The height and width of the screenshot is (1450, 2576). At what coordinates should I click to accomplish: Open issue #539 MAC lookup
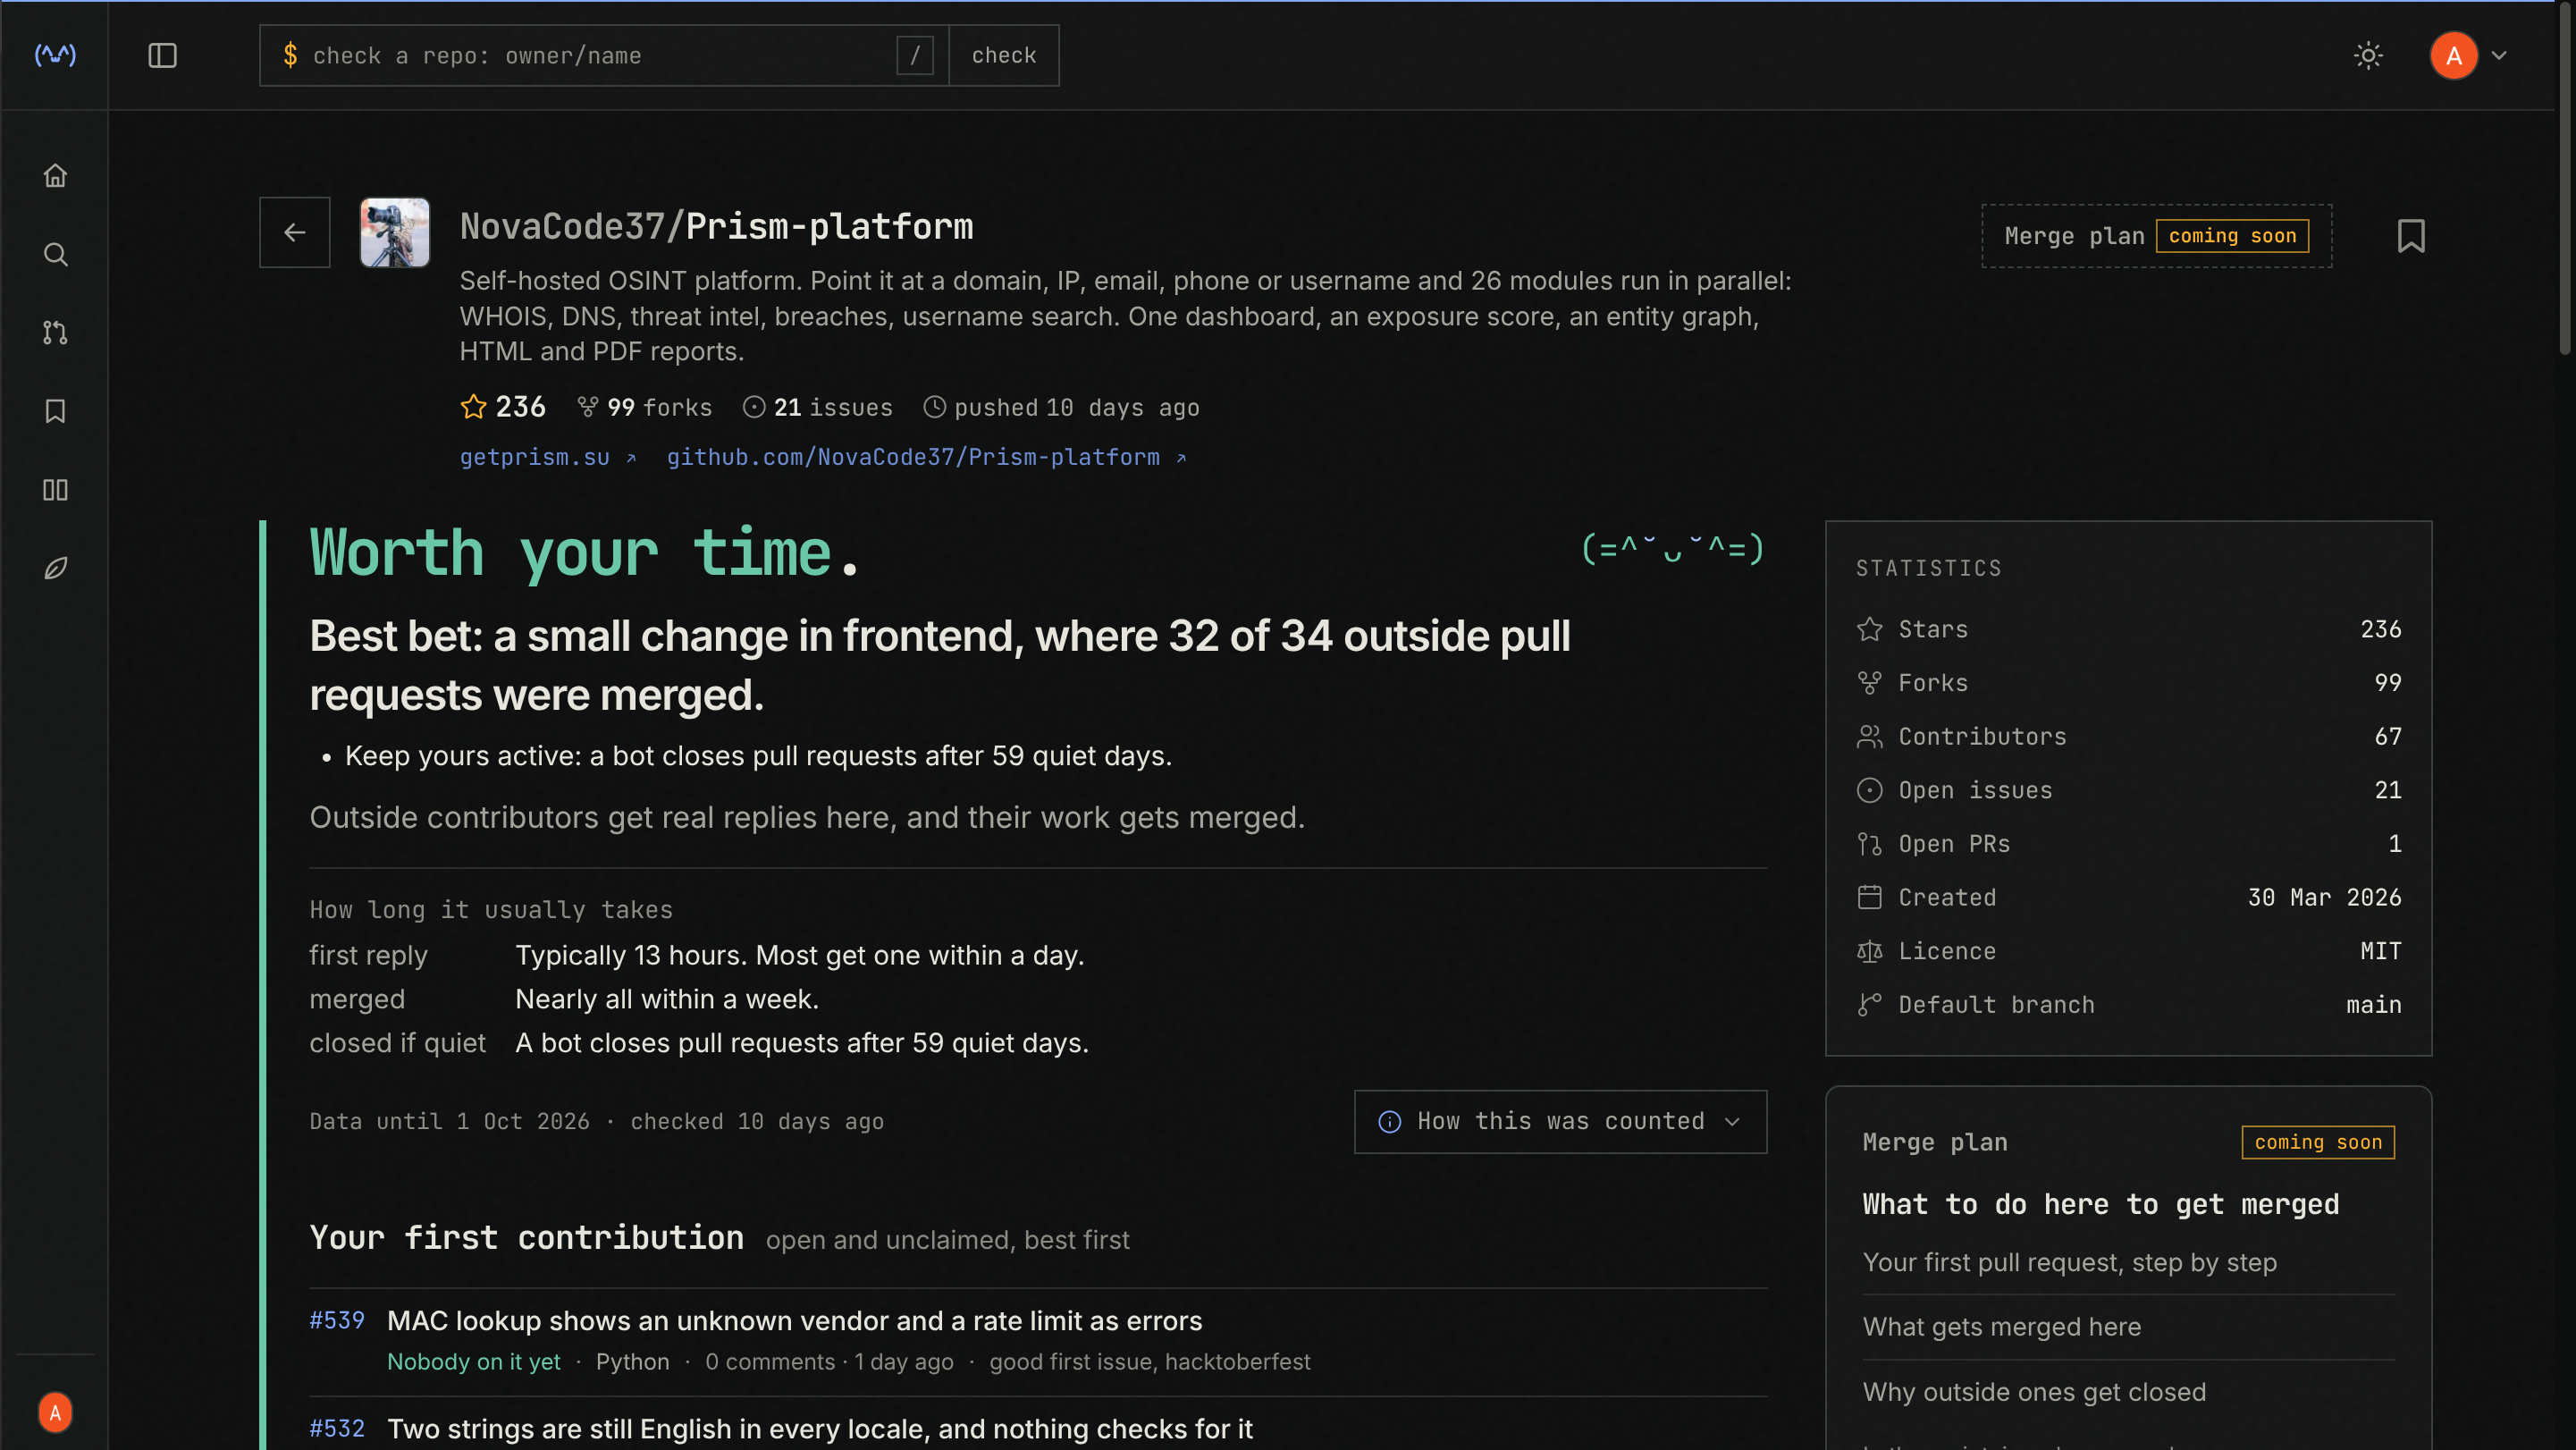(794, 1321)
